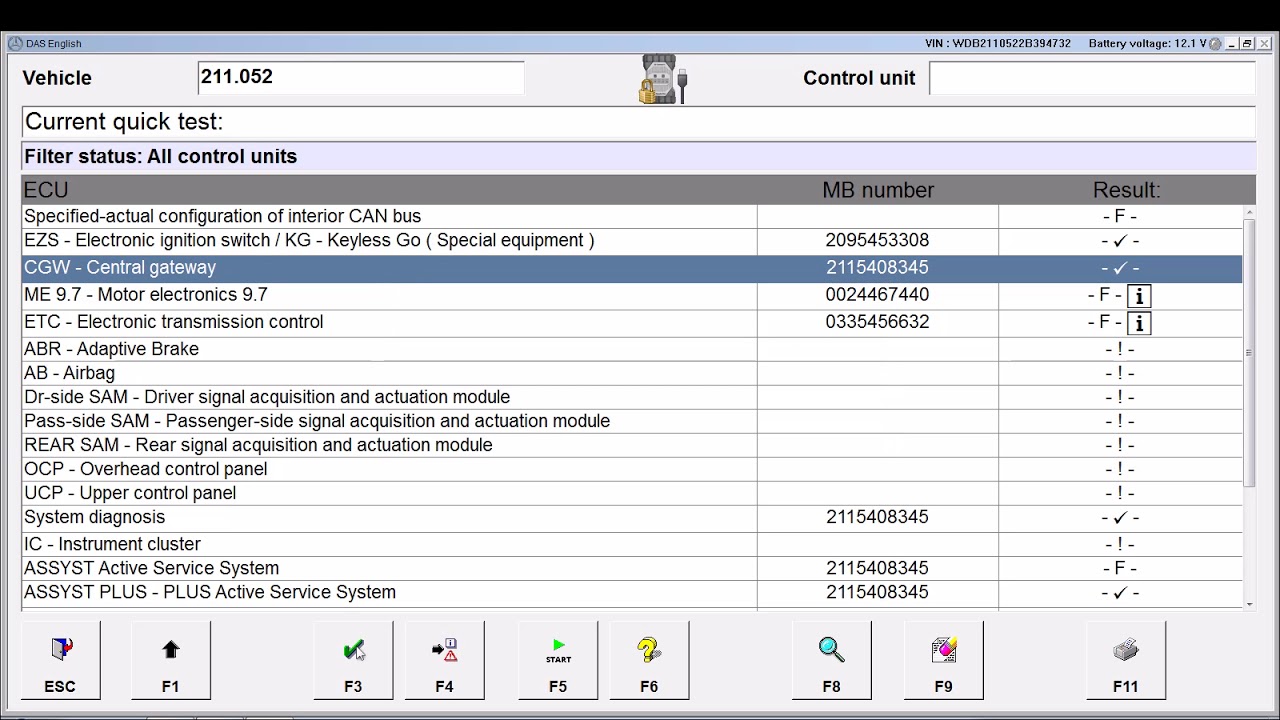
Task: Select the AB - Airbag row
Action: pos(632,373)
